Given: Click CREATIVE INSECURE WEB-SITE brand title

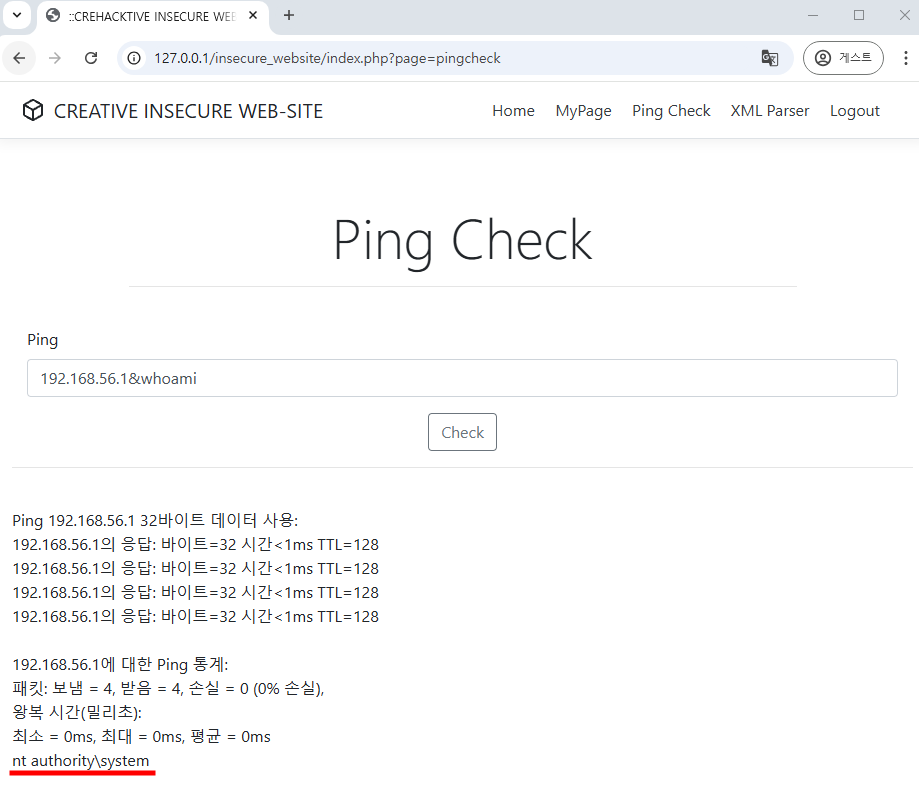Looking at the screenshot, I should click(x=188, y=111).
